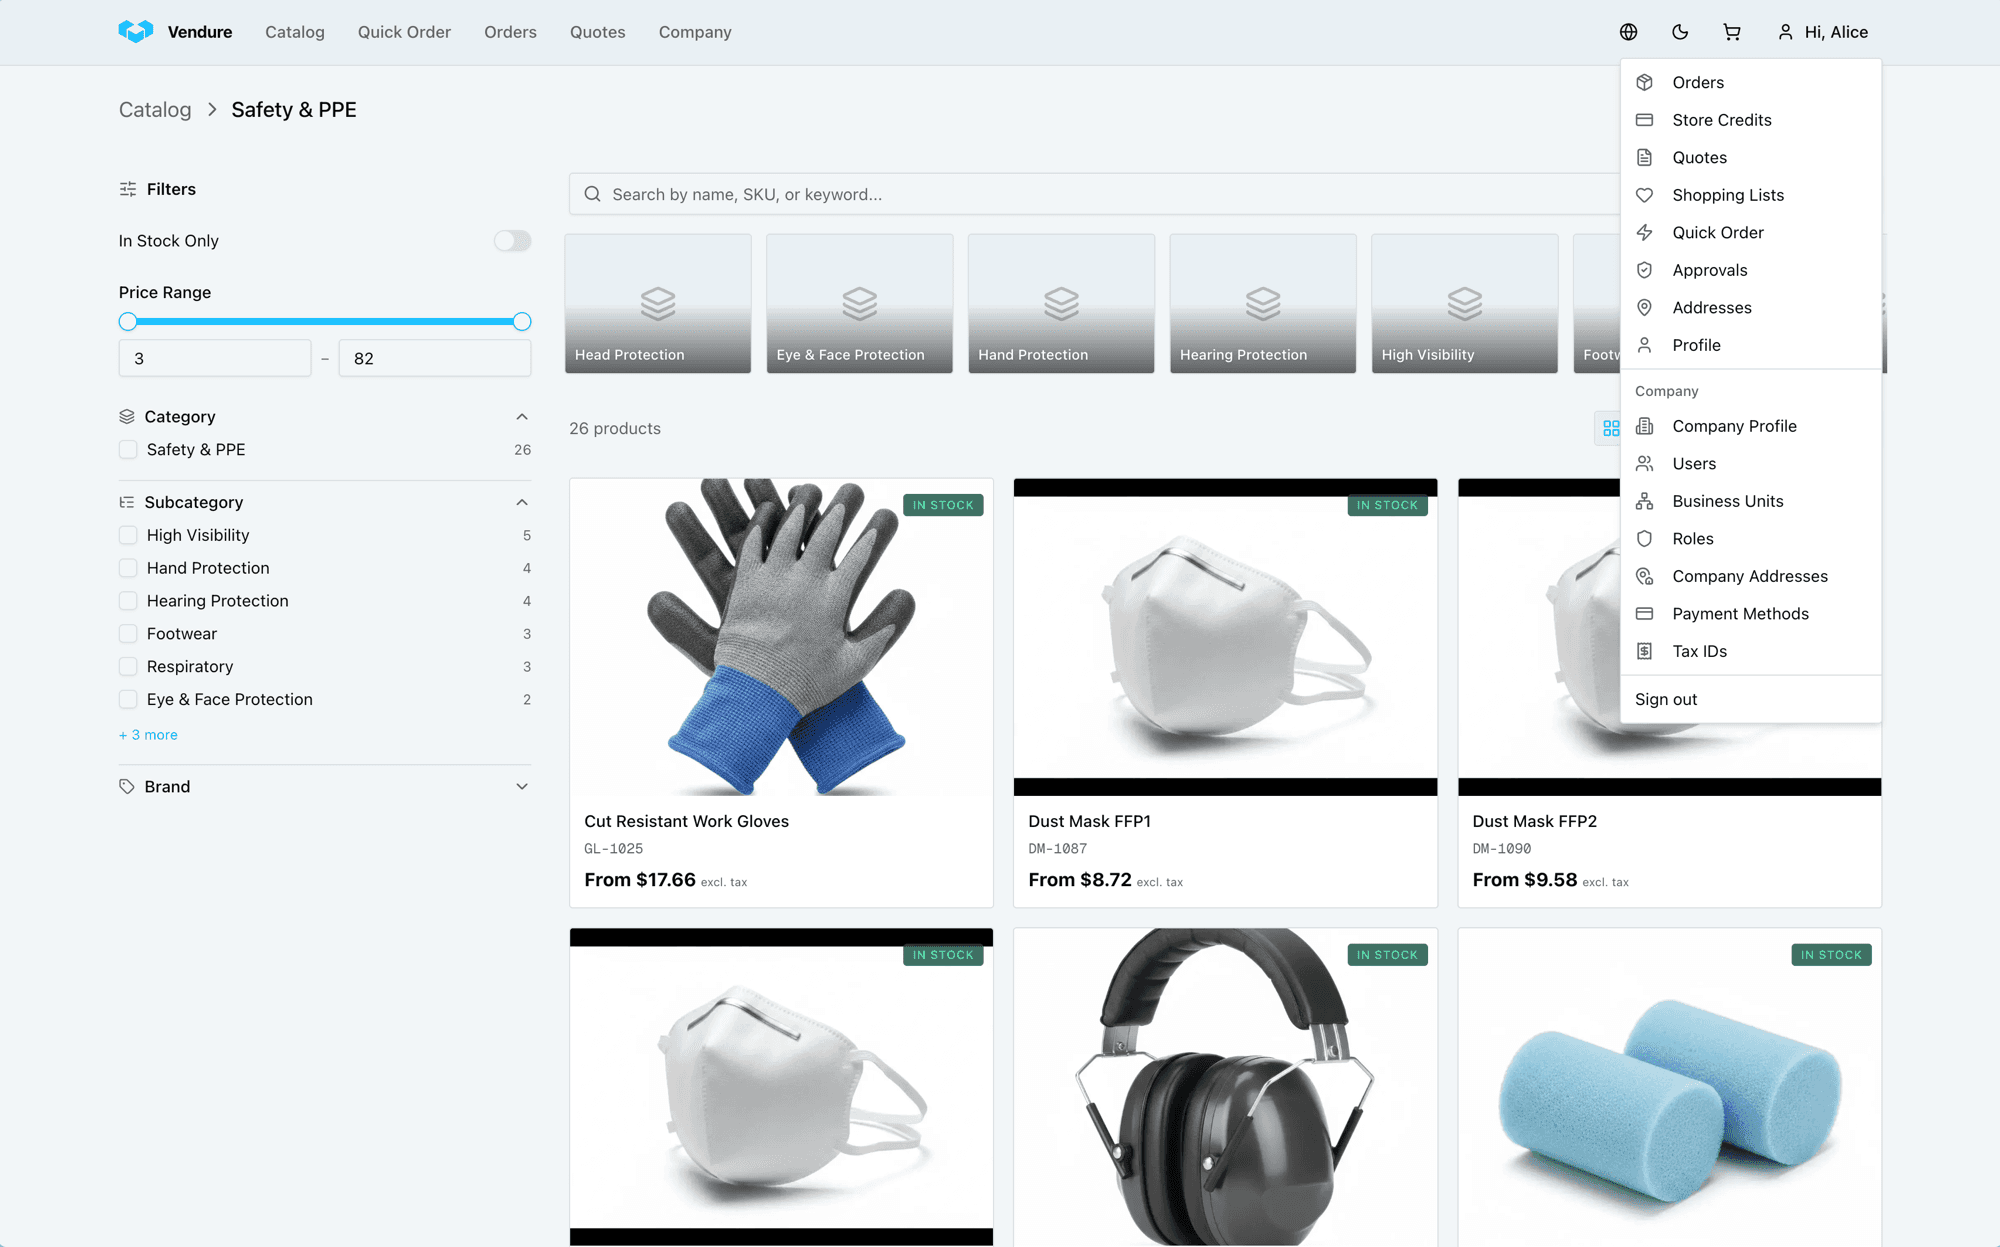Click the user icon beside Hi, Alice
Screen dimensions: 2000x1247
[x=1785, y=32]
